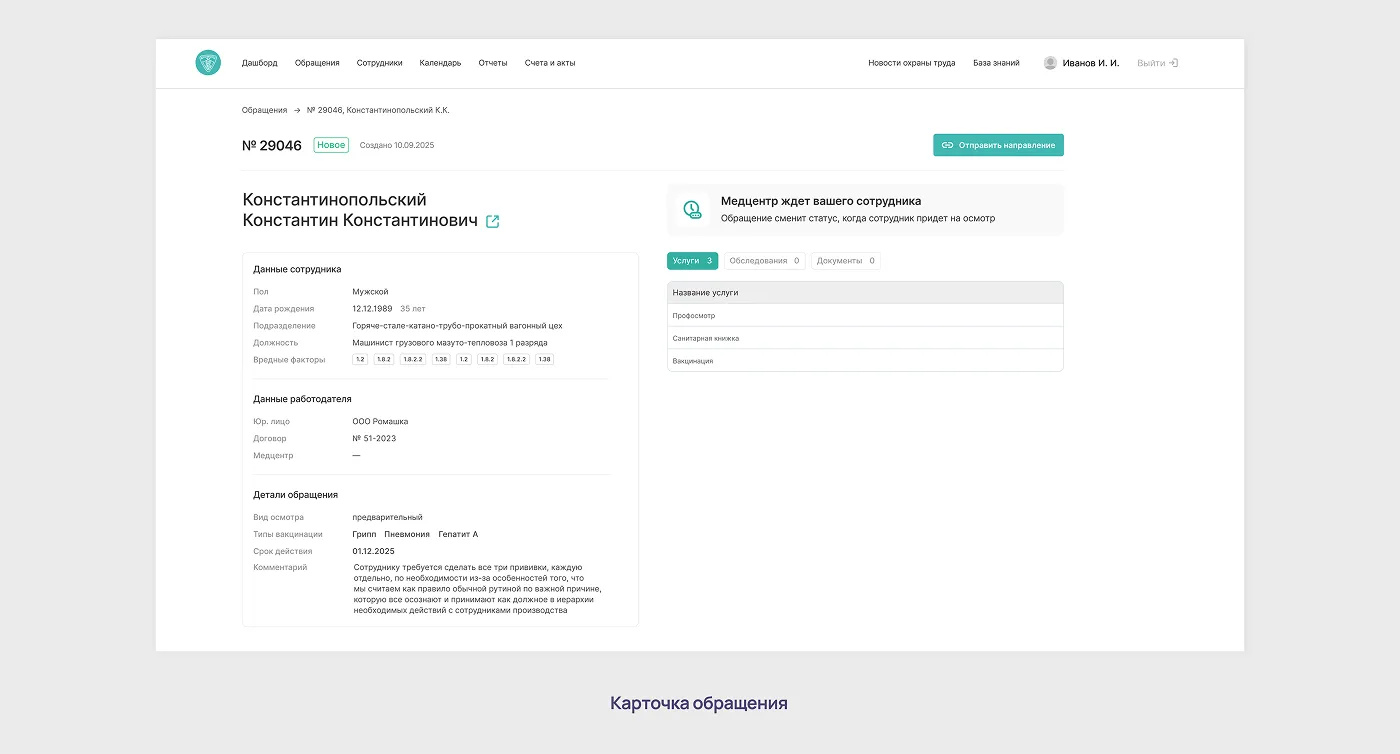The image size is (1400, 754).
Task: Return via the Обращения breadcrumb link
Action: tap(264, 110)
